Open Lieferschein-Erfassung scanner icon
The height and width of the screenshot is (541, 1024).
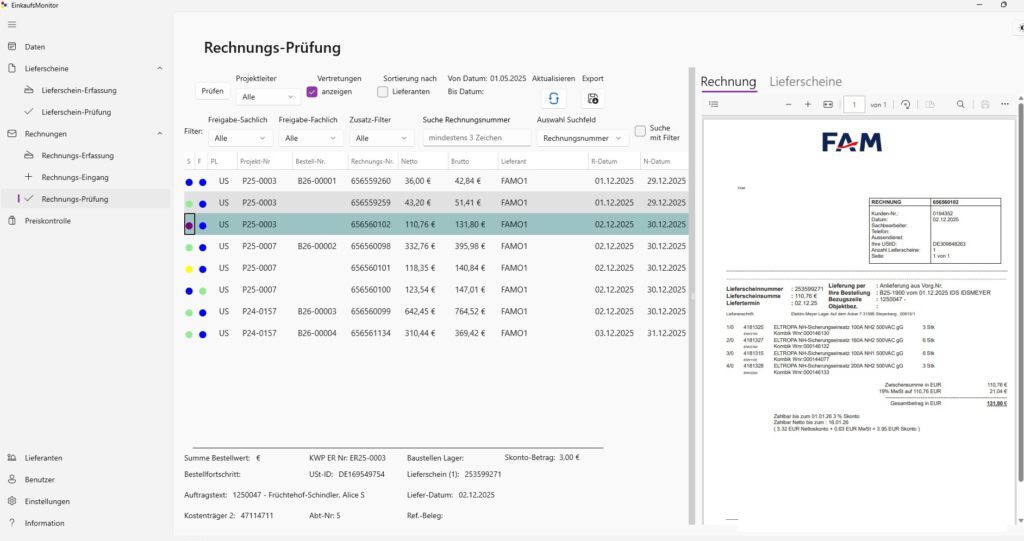[29, 90]
